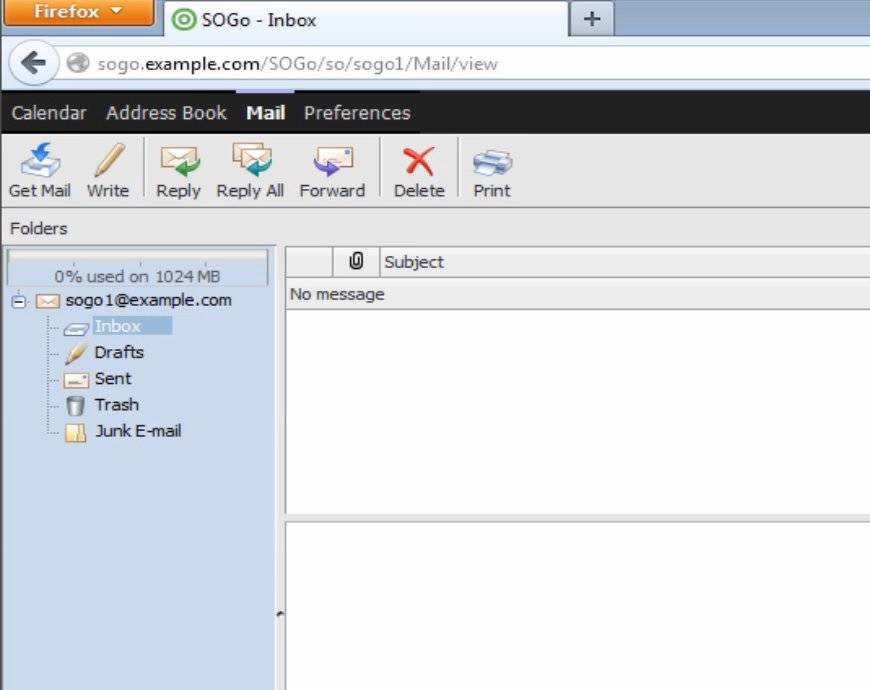Click the Forward message icon
This screenshot has height=690, width=870.
pos(333,161)
